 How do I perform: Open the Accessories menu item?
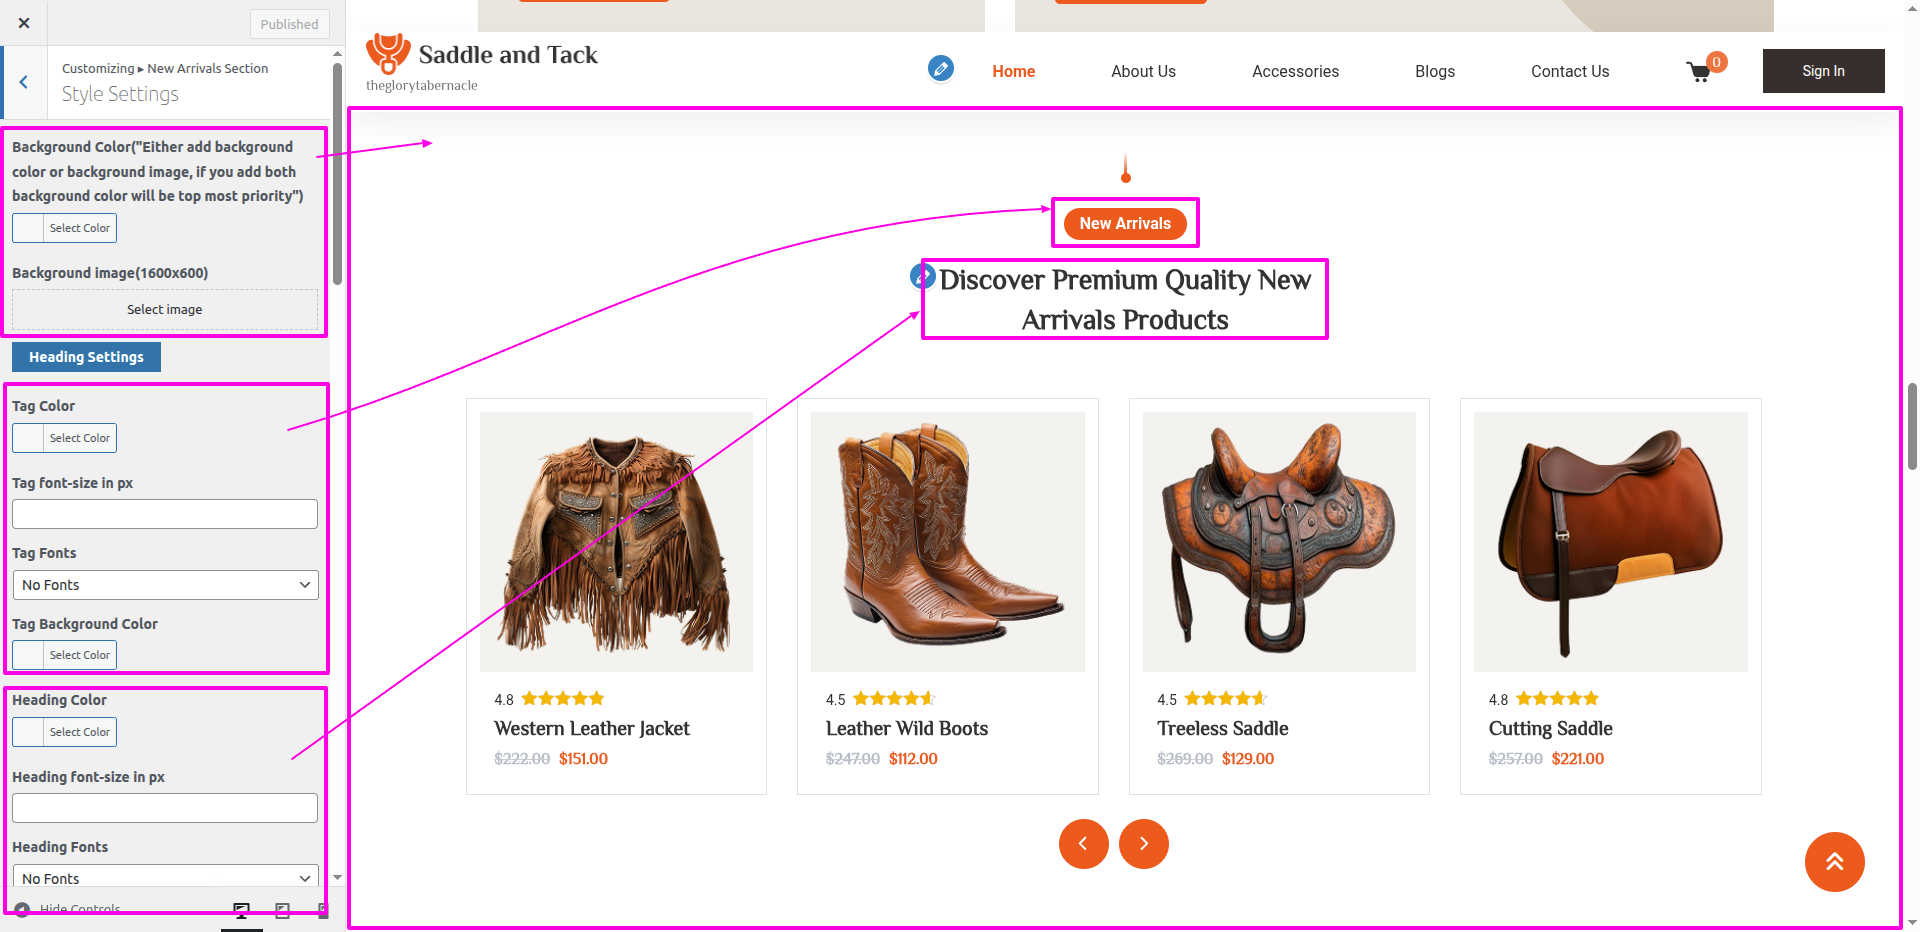(x=1295, y=72)
